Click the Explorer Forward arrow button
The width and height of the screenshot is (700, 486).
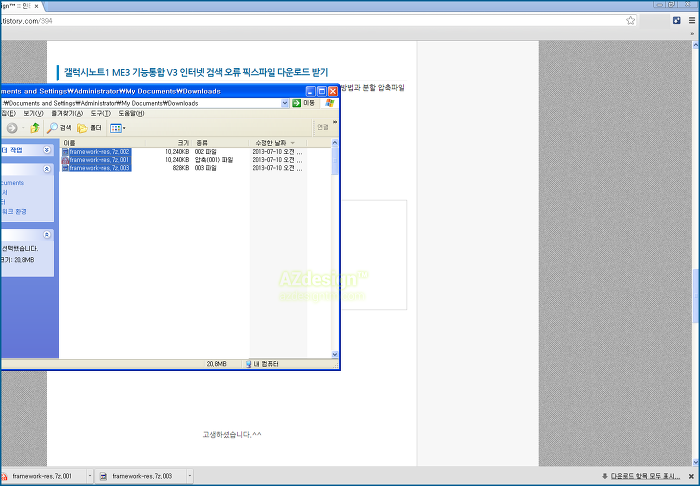point(12,128)
